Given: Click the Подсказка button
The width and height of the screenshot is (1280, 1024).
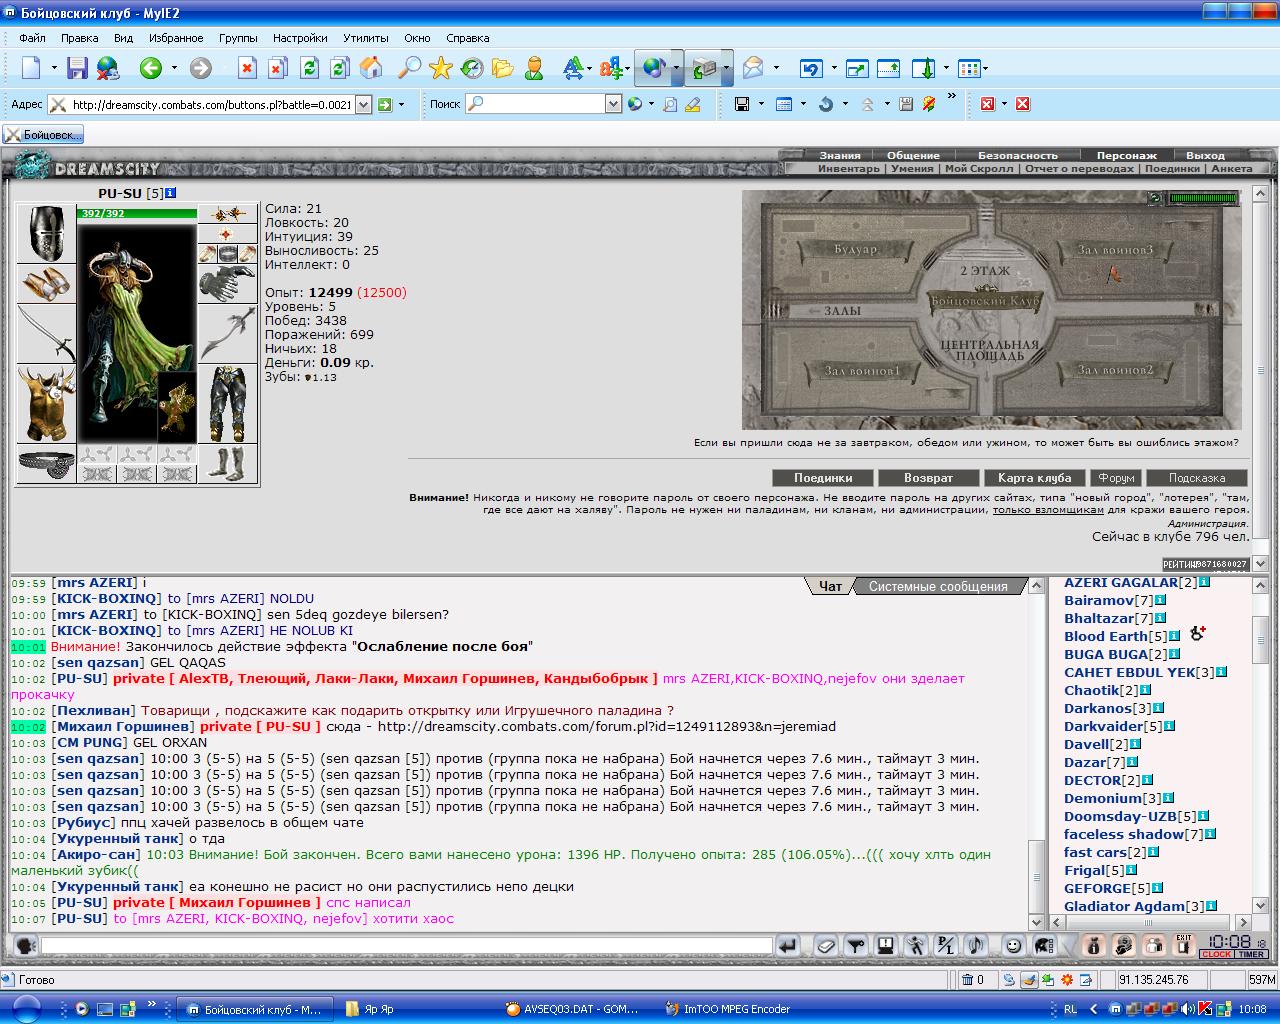Looking at the screenshot, I should pyautogui.click(x=1196, y=478).
